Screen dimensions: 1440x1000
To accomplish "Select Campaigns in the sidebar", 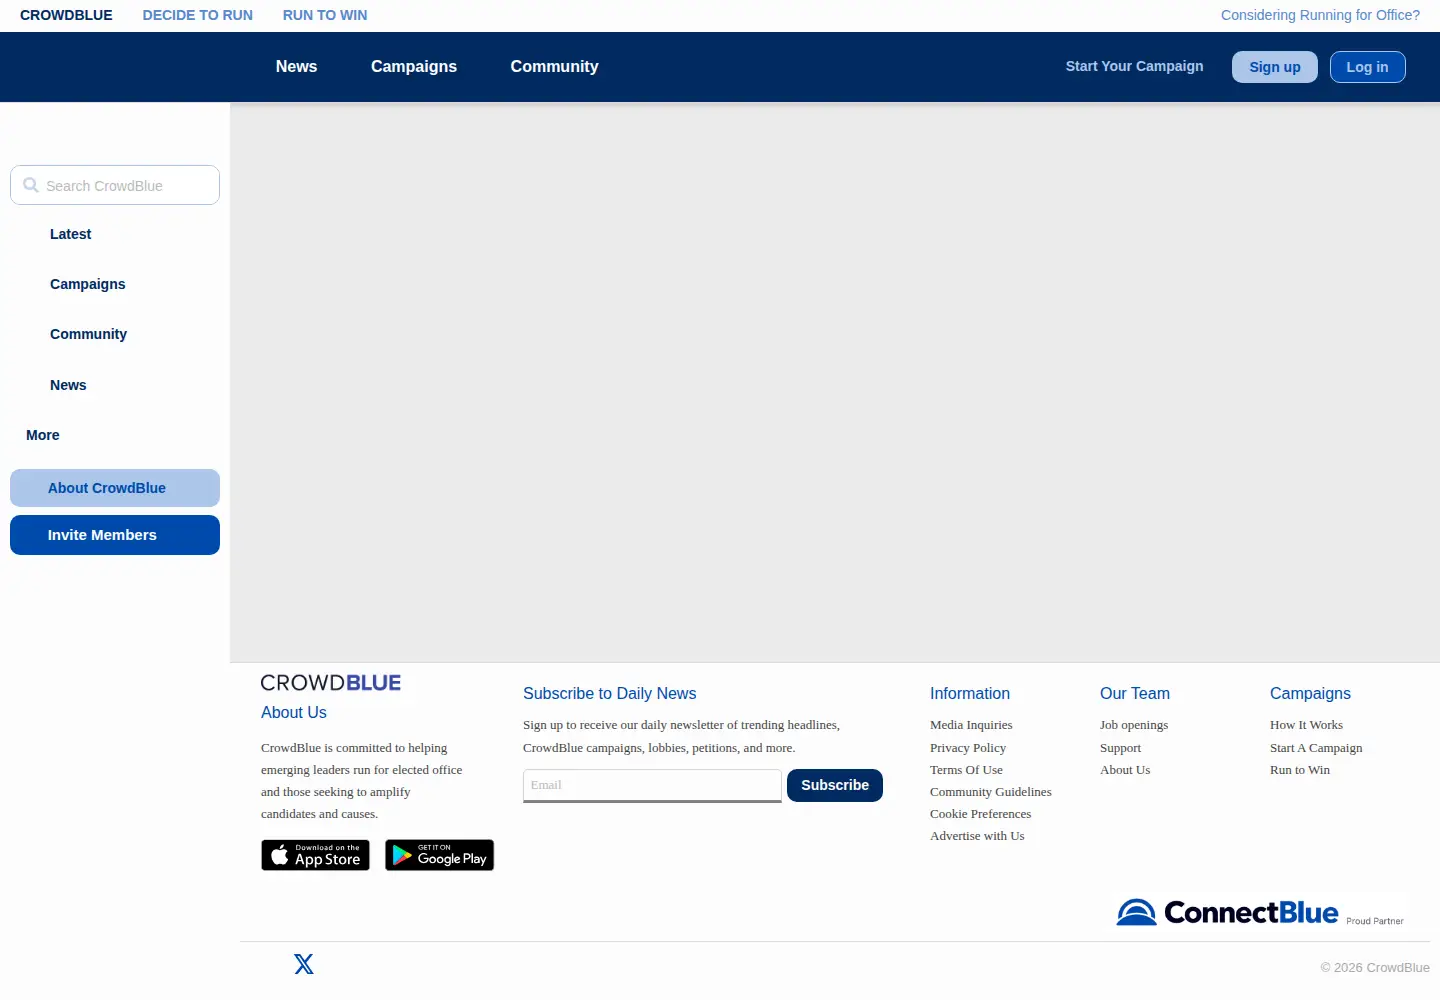I will pos(88,284).
